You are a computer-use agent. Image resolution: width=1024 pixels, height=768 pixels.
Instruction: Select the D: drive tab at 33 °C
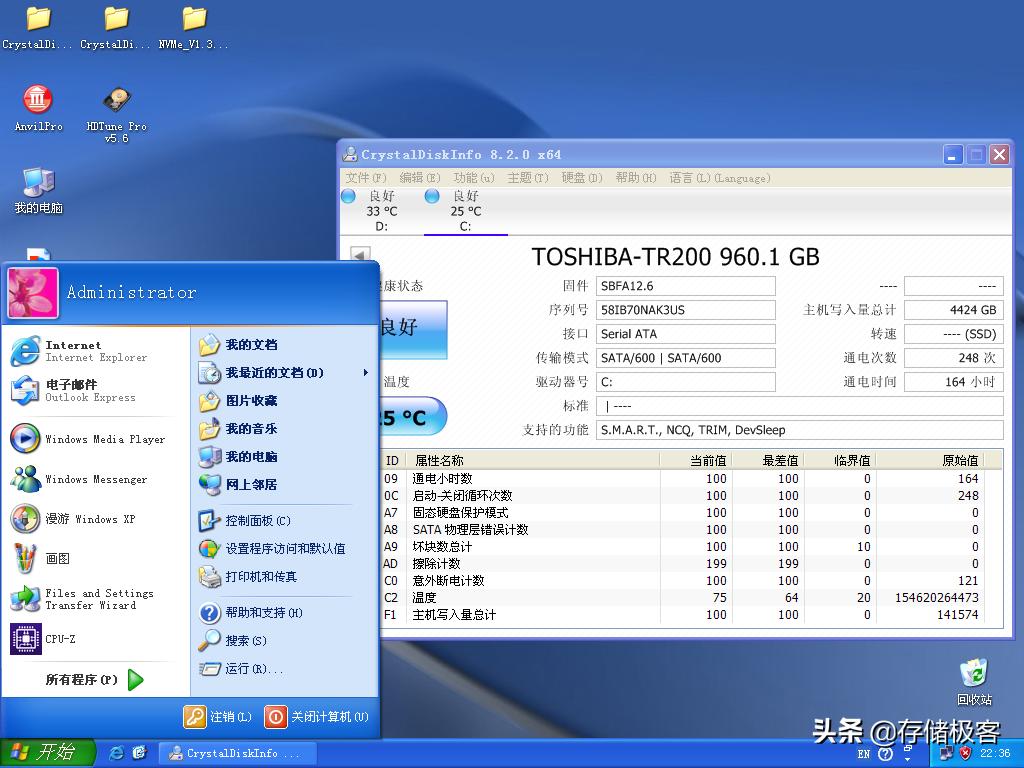pyautogui.click(x=381, y=210)
